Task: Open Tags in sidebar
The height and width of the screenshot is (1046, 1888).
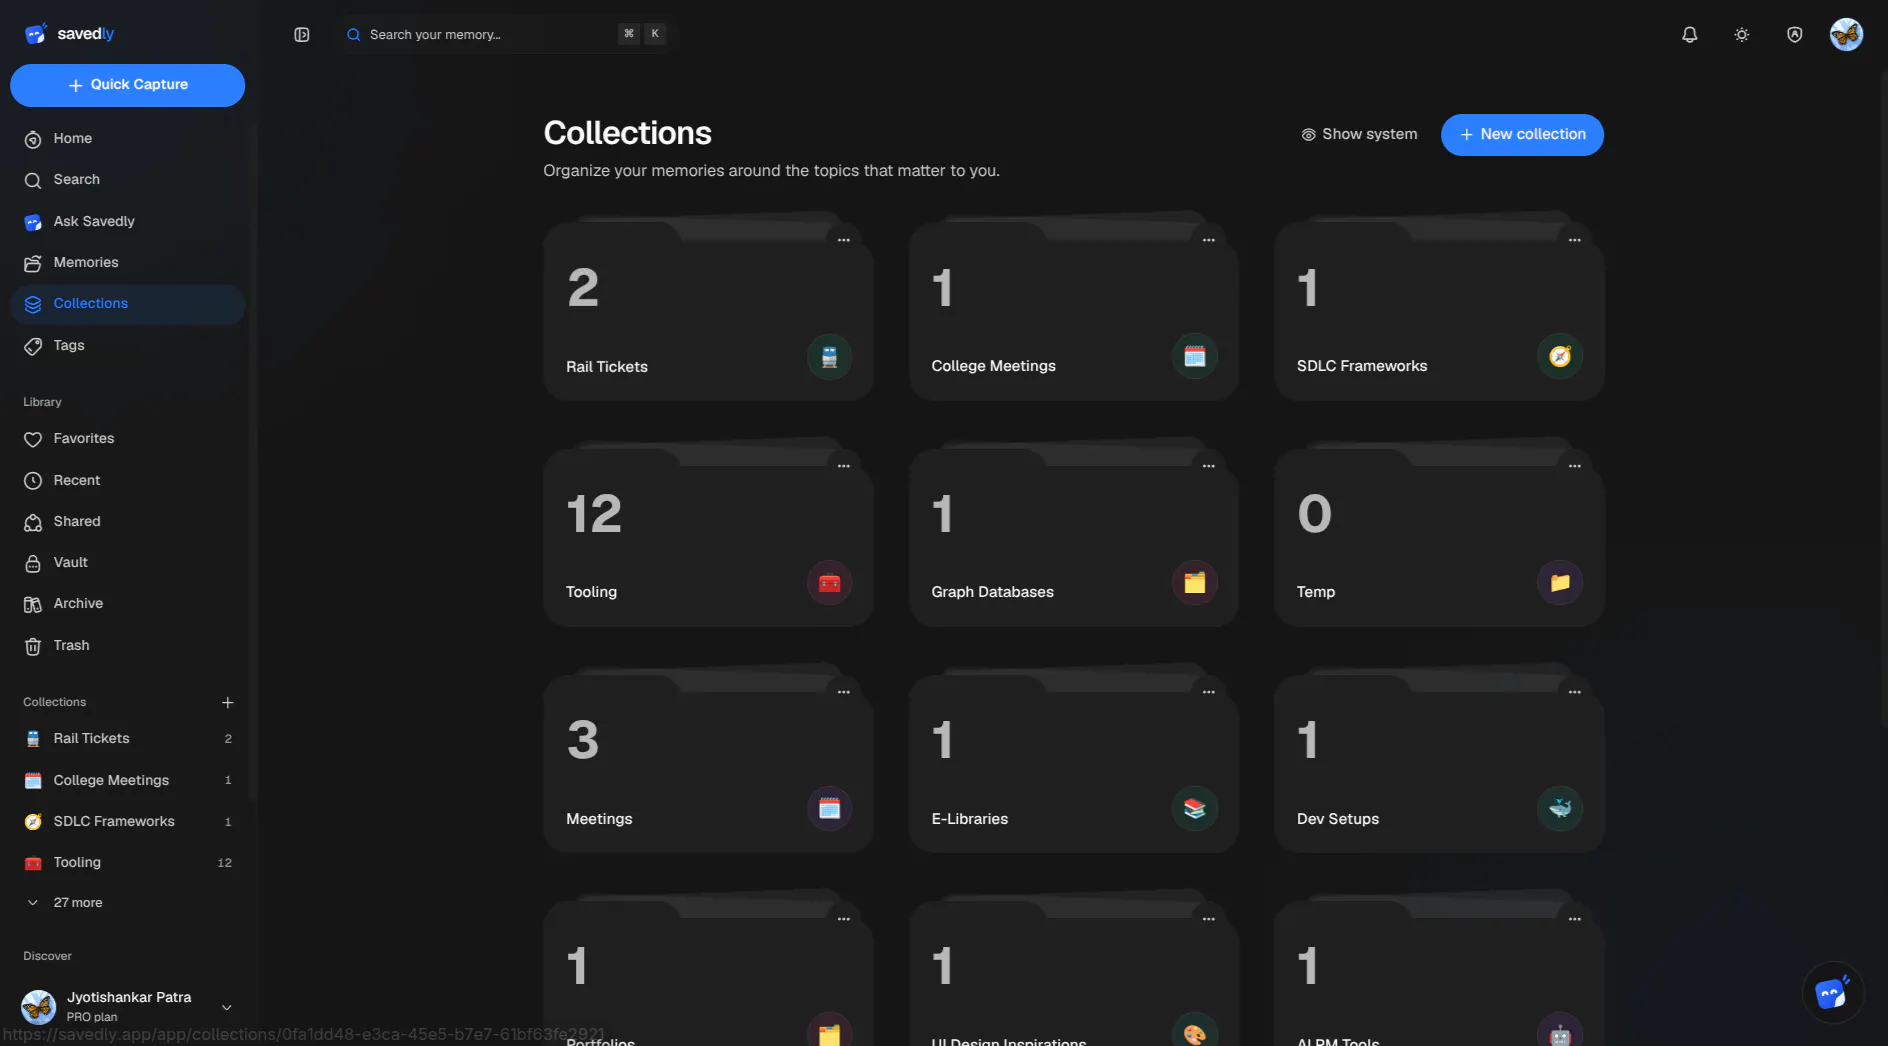Action: tap(127, 345)
